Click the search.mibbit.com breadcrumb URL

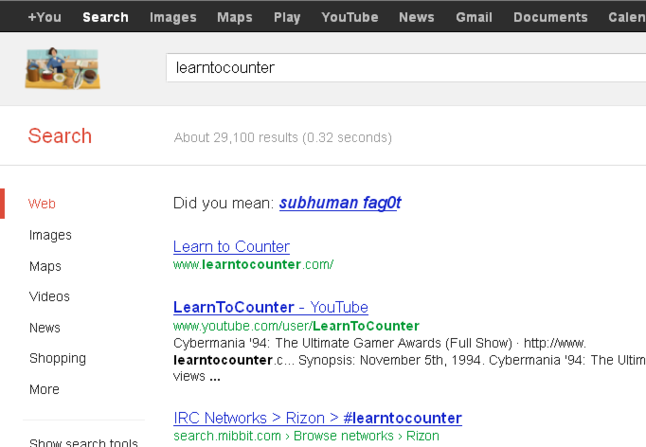(307, 436)
